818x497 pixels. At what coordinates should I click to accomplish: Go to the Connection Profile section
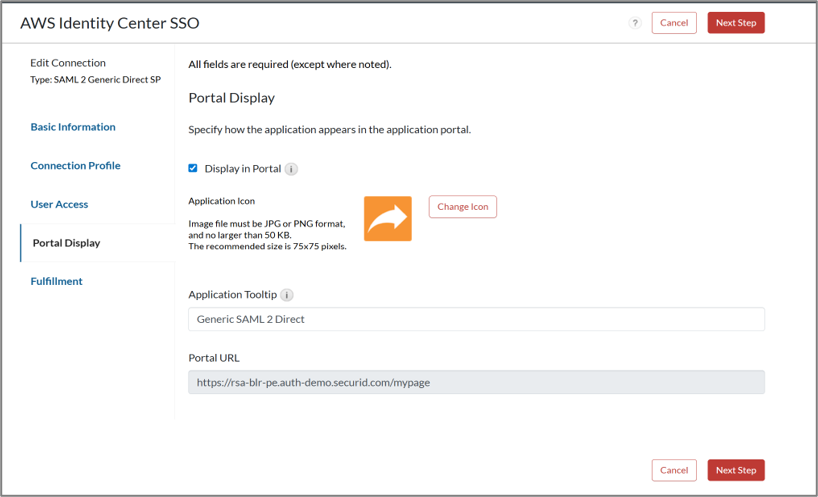click(75, 165)
